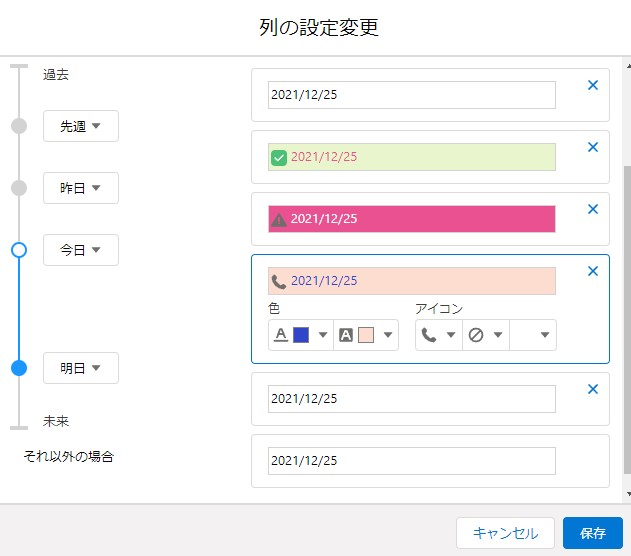This screenshot has height=556, width=631.
Task: Open the 先週 date range dropdown
Action: pyautogui.click(x=81, y=126)
